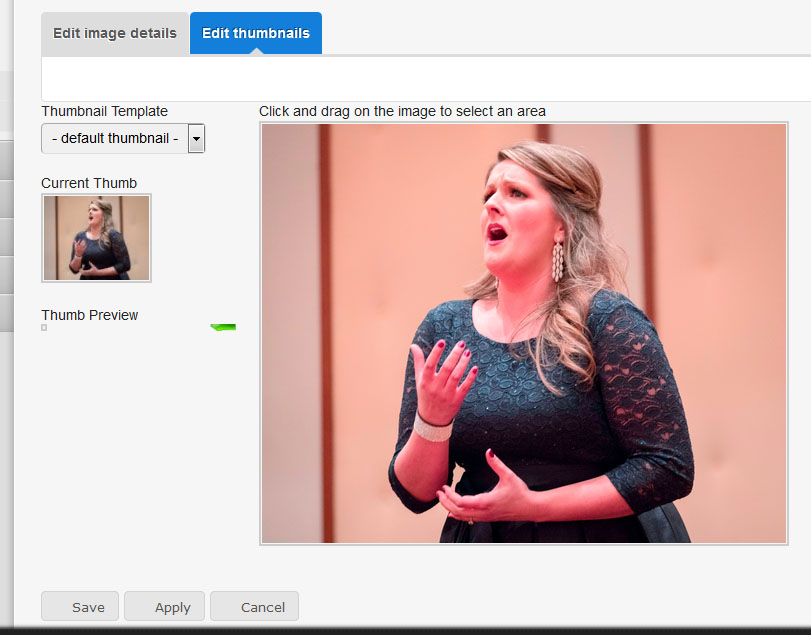The width and height of the screenshot is (811, 635).
Task: Cancel thumbnail editing
Action: 254,607
